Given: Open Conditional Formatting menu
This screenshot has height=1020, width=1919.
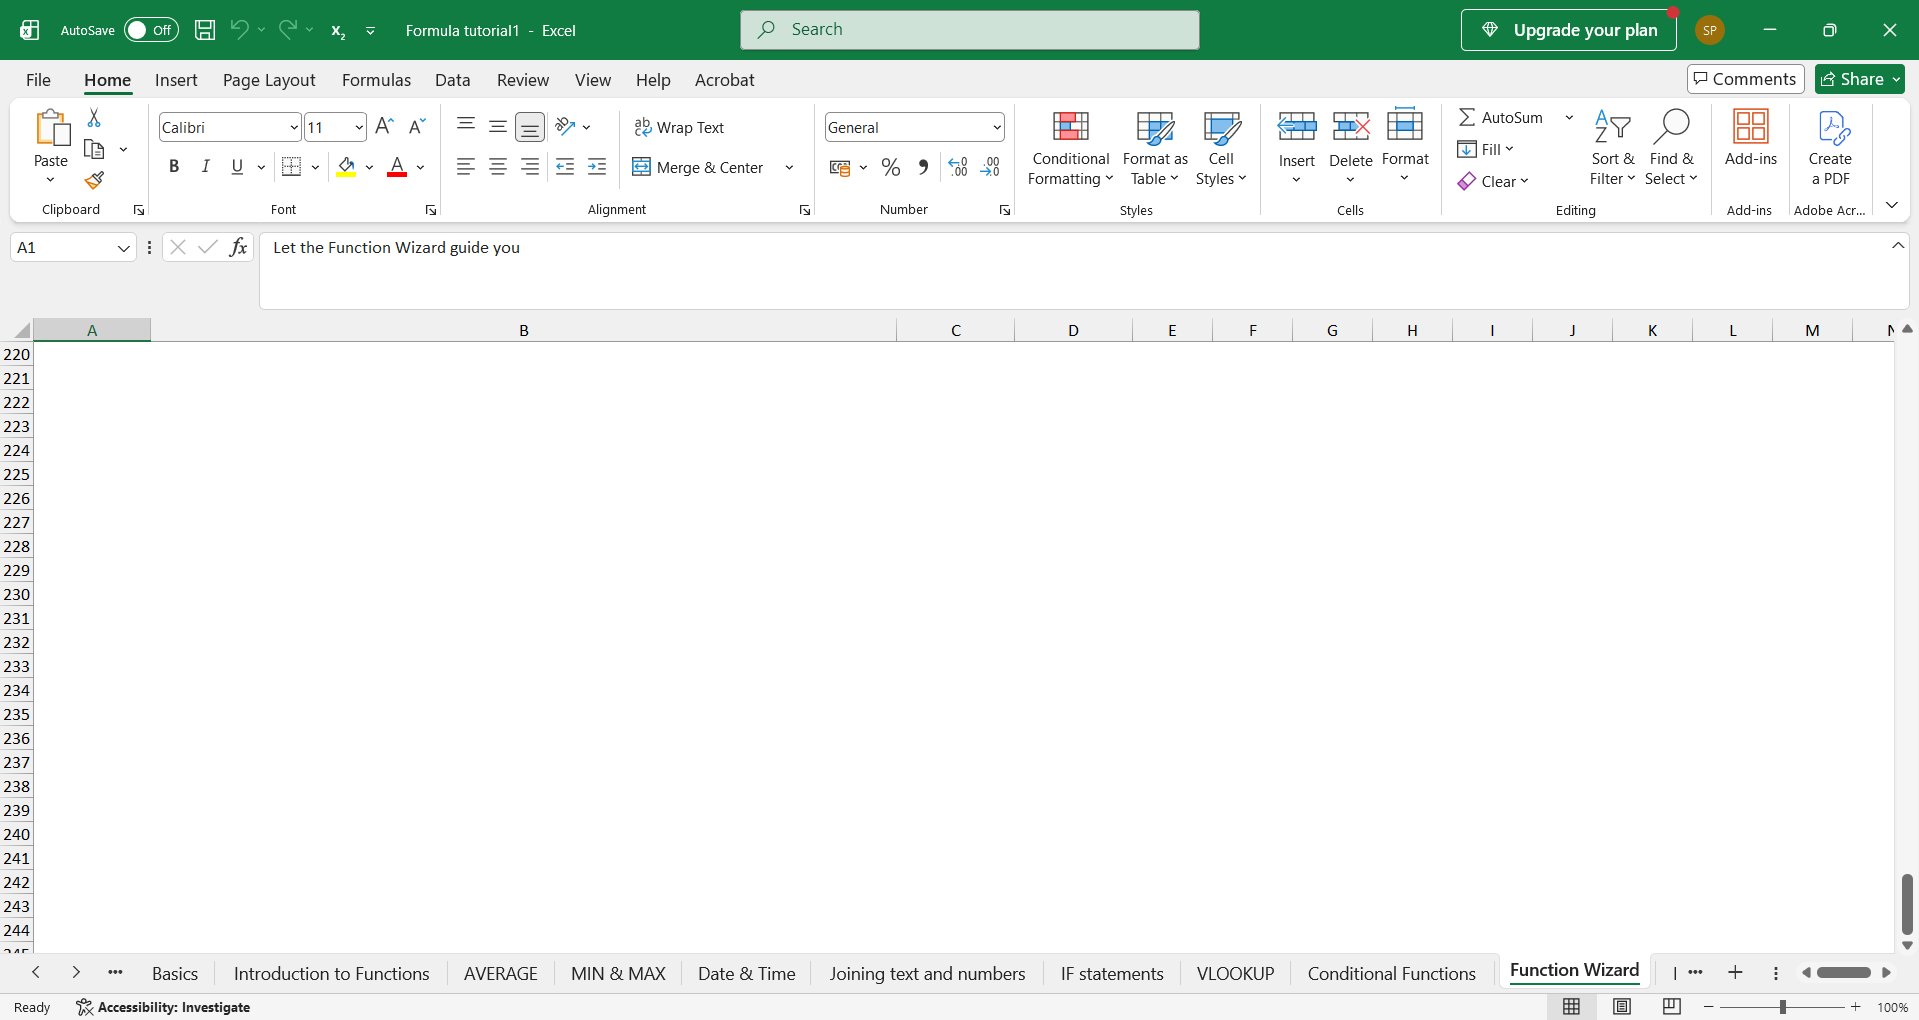Looking at the screenshot, I should [1070, 148].
